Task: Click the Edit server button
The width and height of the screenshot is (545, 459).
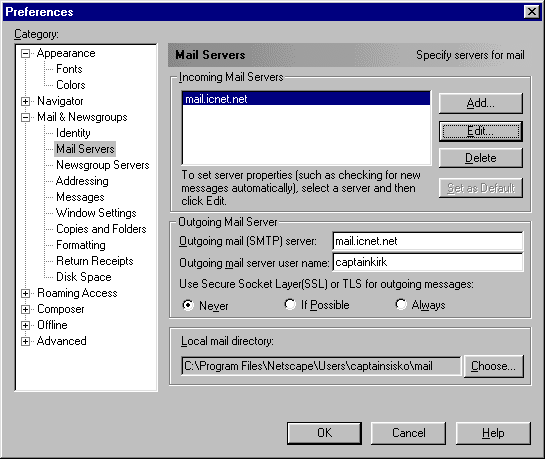Action: [x=481, y=131]
